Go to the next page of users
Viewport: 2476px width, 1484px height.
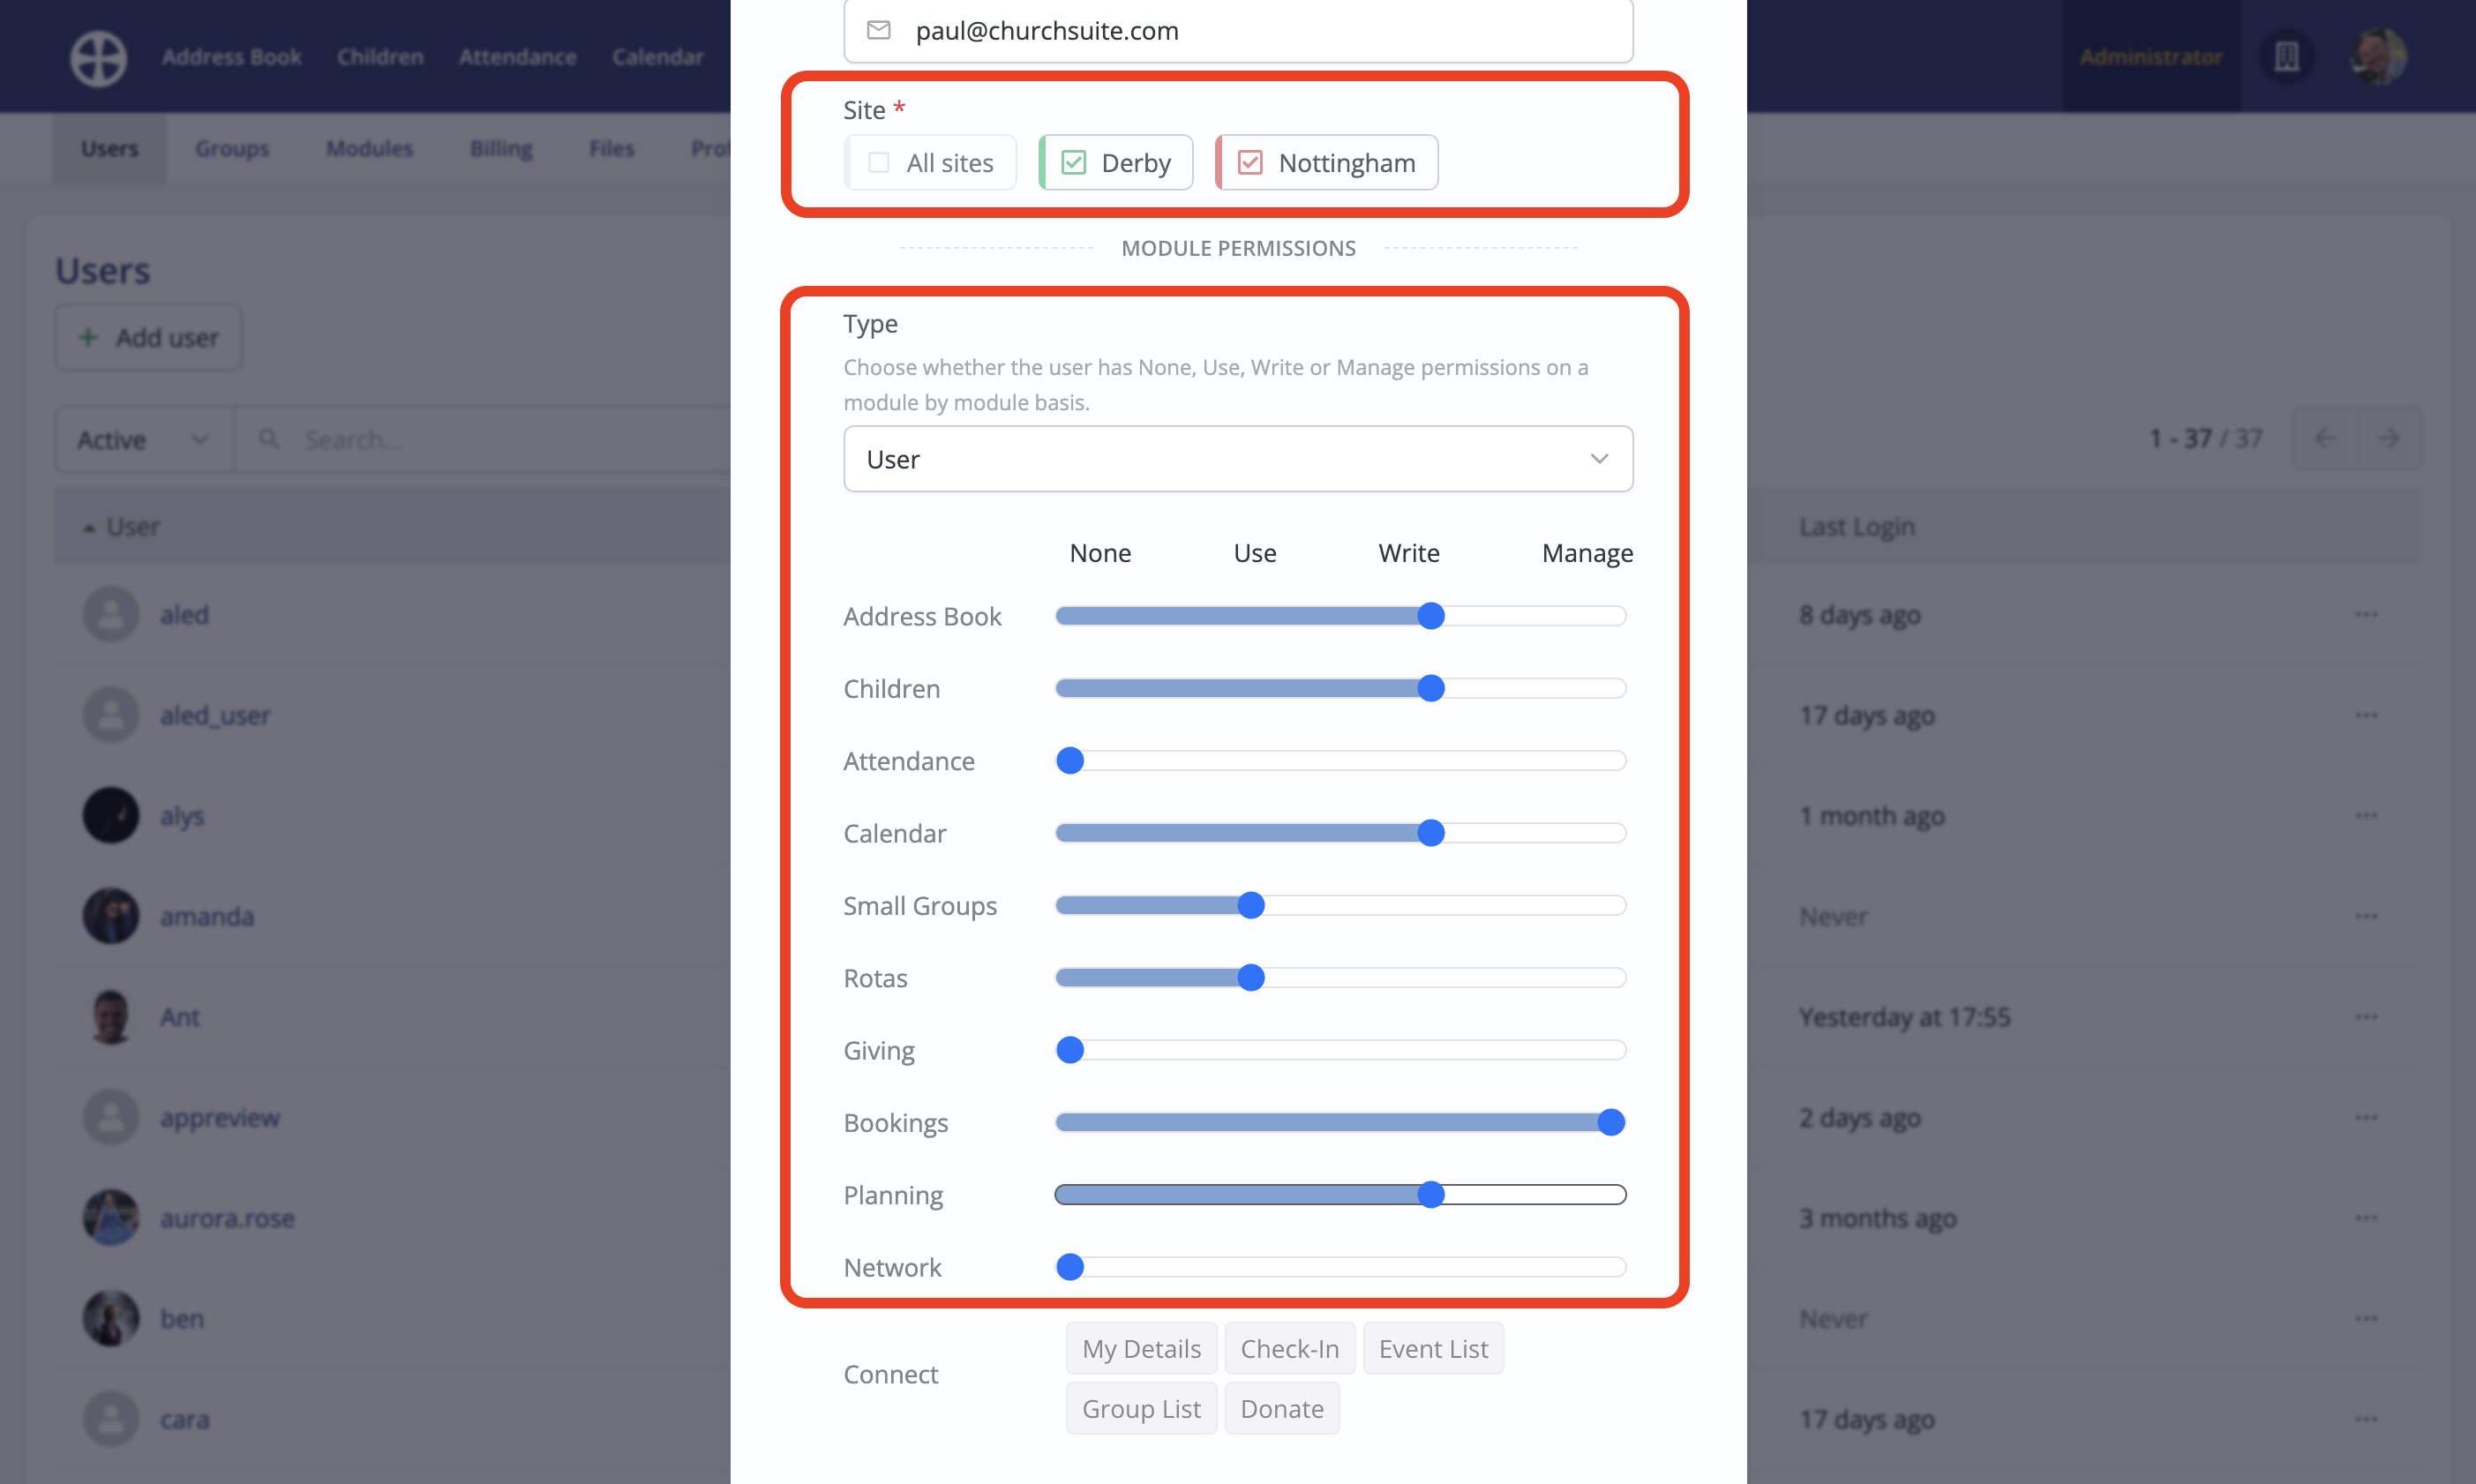2391,438
